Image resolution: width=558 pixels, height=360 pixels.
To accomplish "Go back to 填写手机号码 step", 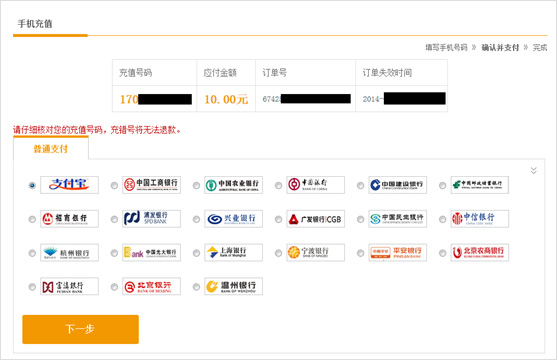I will pos(446,48).
